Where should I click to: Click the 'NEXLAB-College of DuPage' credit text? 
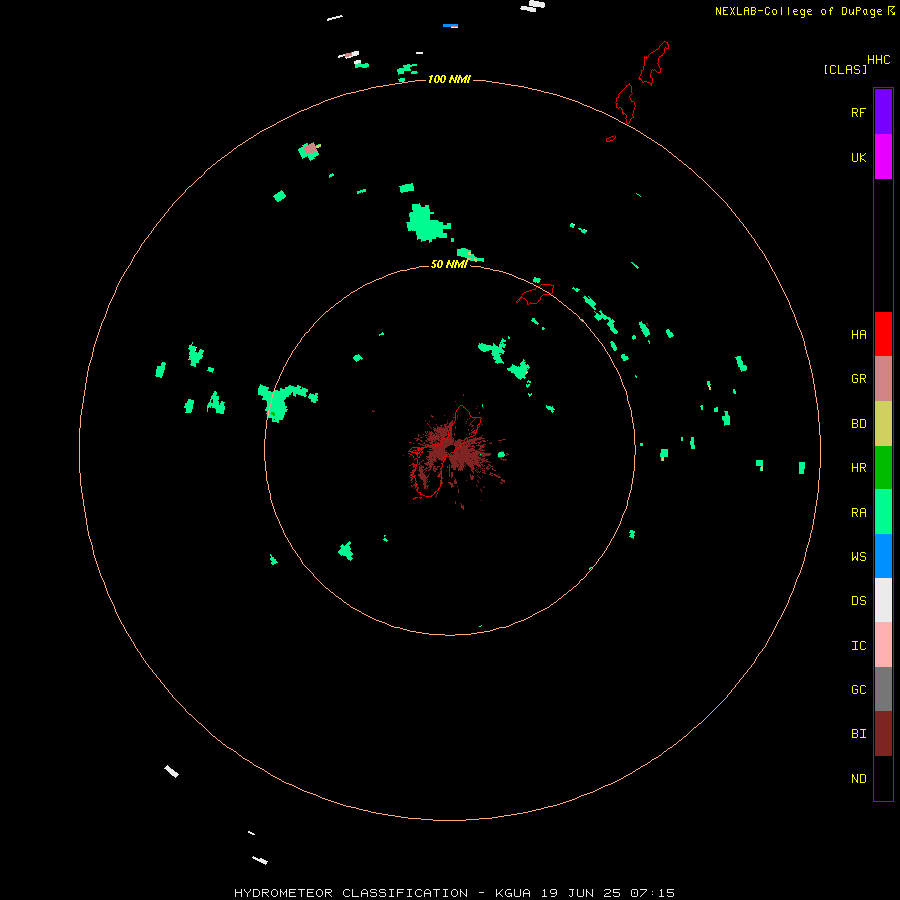point(798,11)
